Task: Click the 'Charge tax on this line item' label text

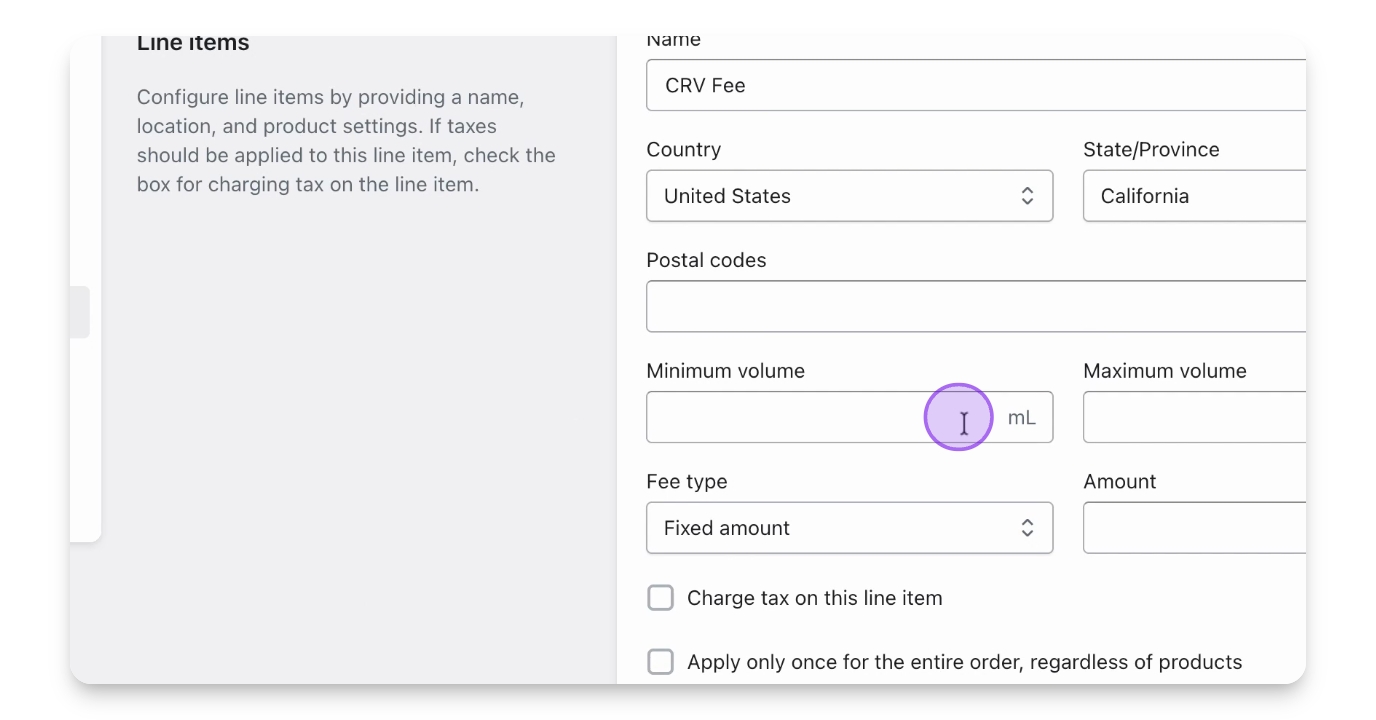Action: point(814,599)
